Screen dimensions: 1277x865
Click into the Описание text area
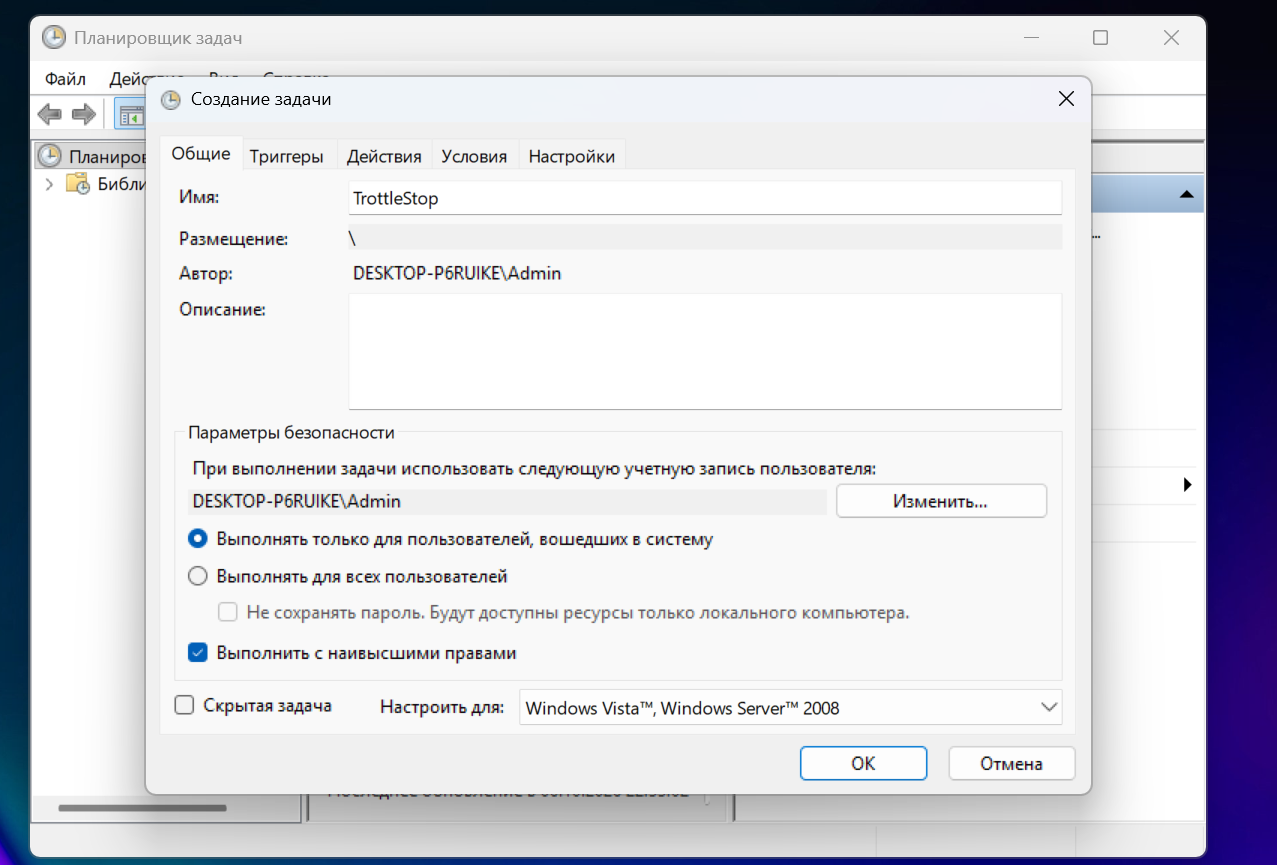point(705,351)
